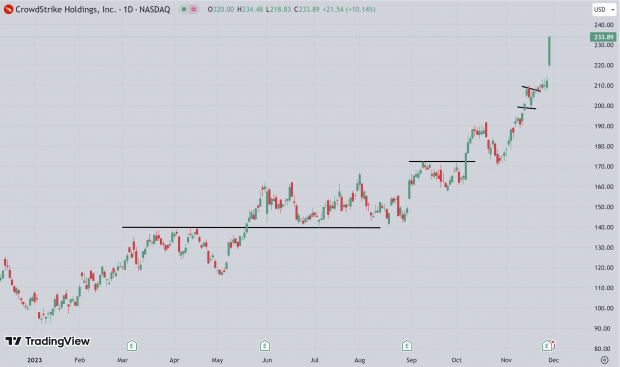Click the open value O220.00
Viewport: 620px width, 367px height.
221,9
